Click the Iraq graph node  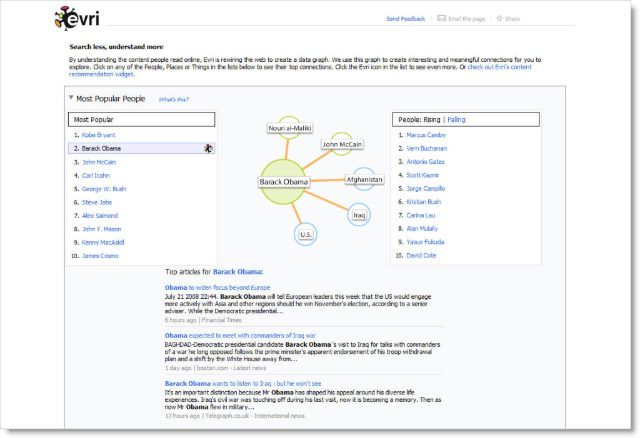(359, 215)
